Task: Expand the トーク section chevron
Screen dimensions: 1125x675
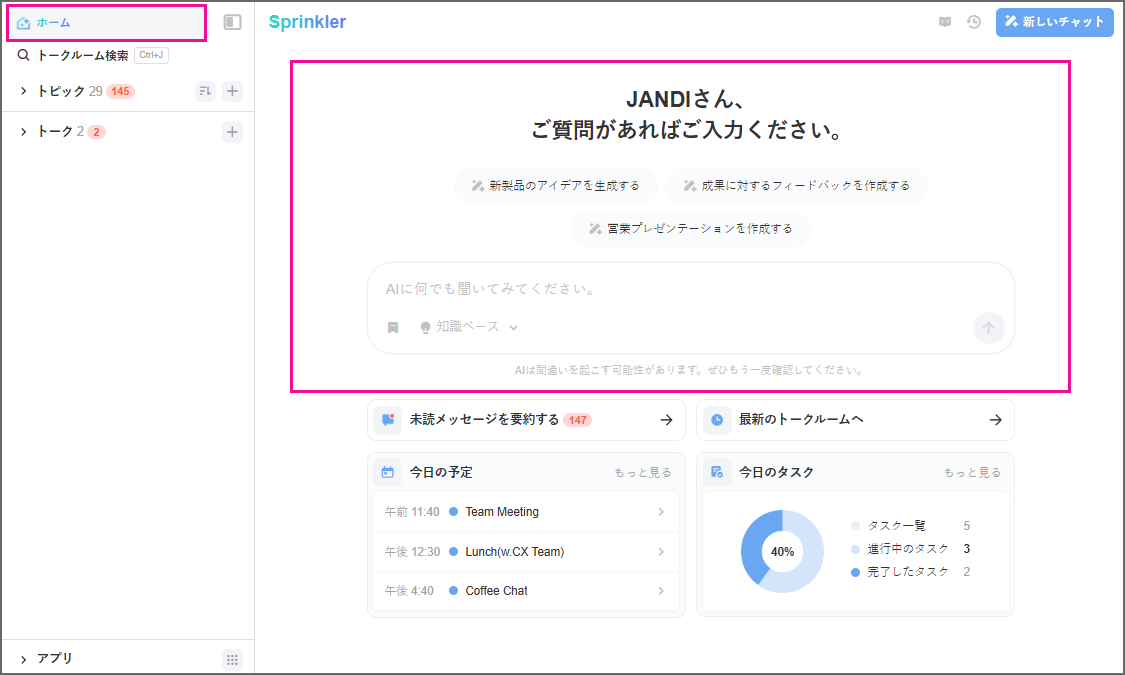Action: coord(24,132)
